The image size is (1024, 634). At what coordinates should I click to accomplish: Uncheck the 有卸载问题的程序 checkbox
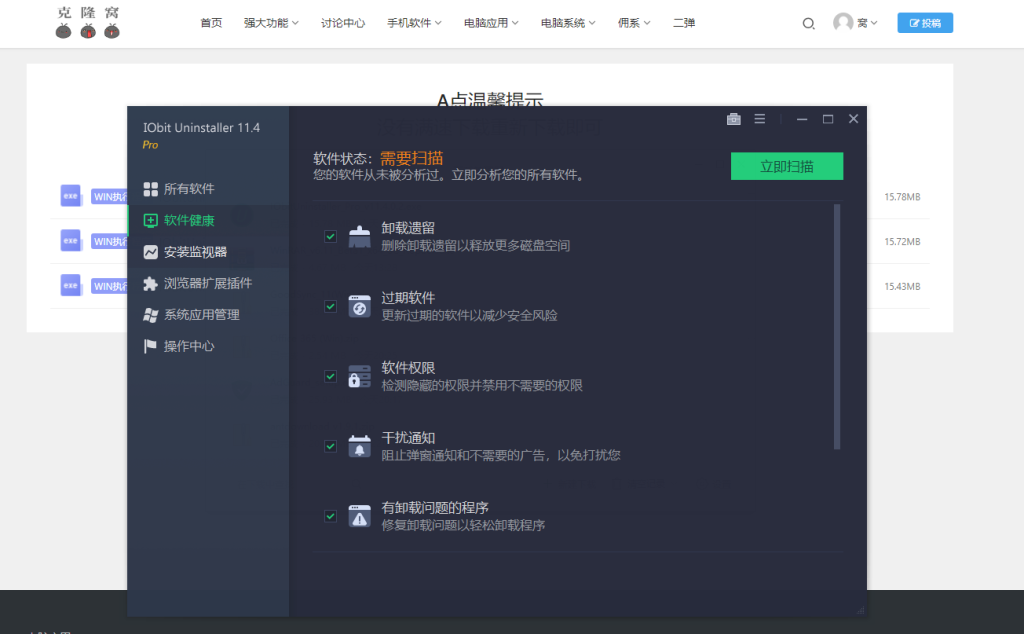(330, 516)
